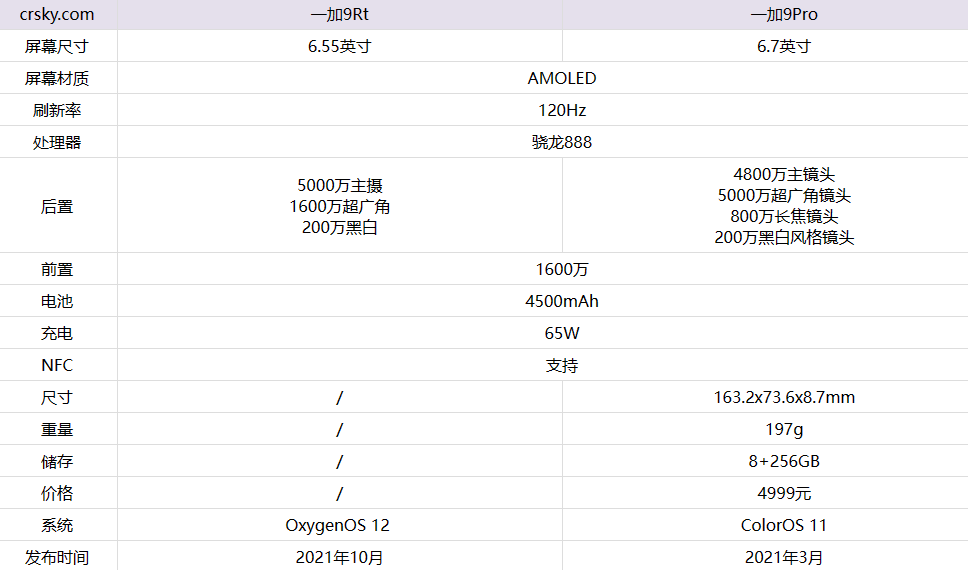Select the 1600万 front camera value
Screen dimensions: 968x570
[x=562, y=270]
